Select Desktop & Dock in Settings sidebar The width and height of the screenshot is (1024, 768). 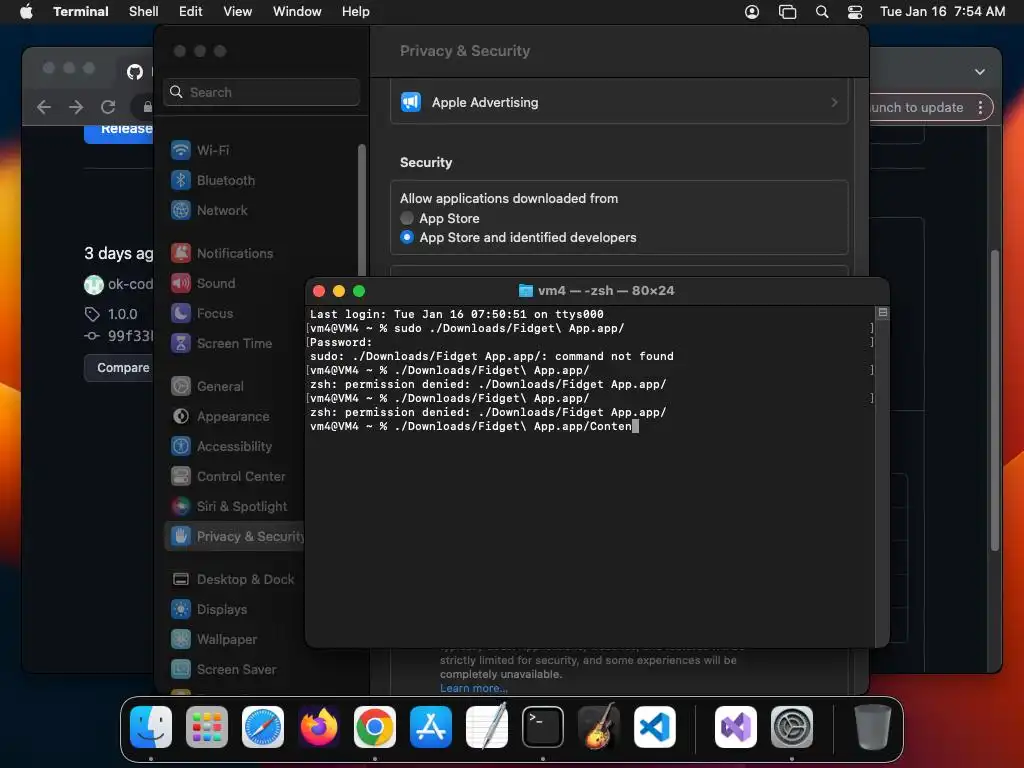235,580
